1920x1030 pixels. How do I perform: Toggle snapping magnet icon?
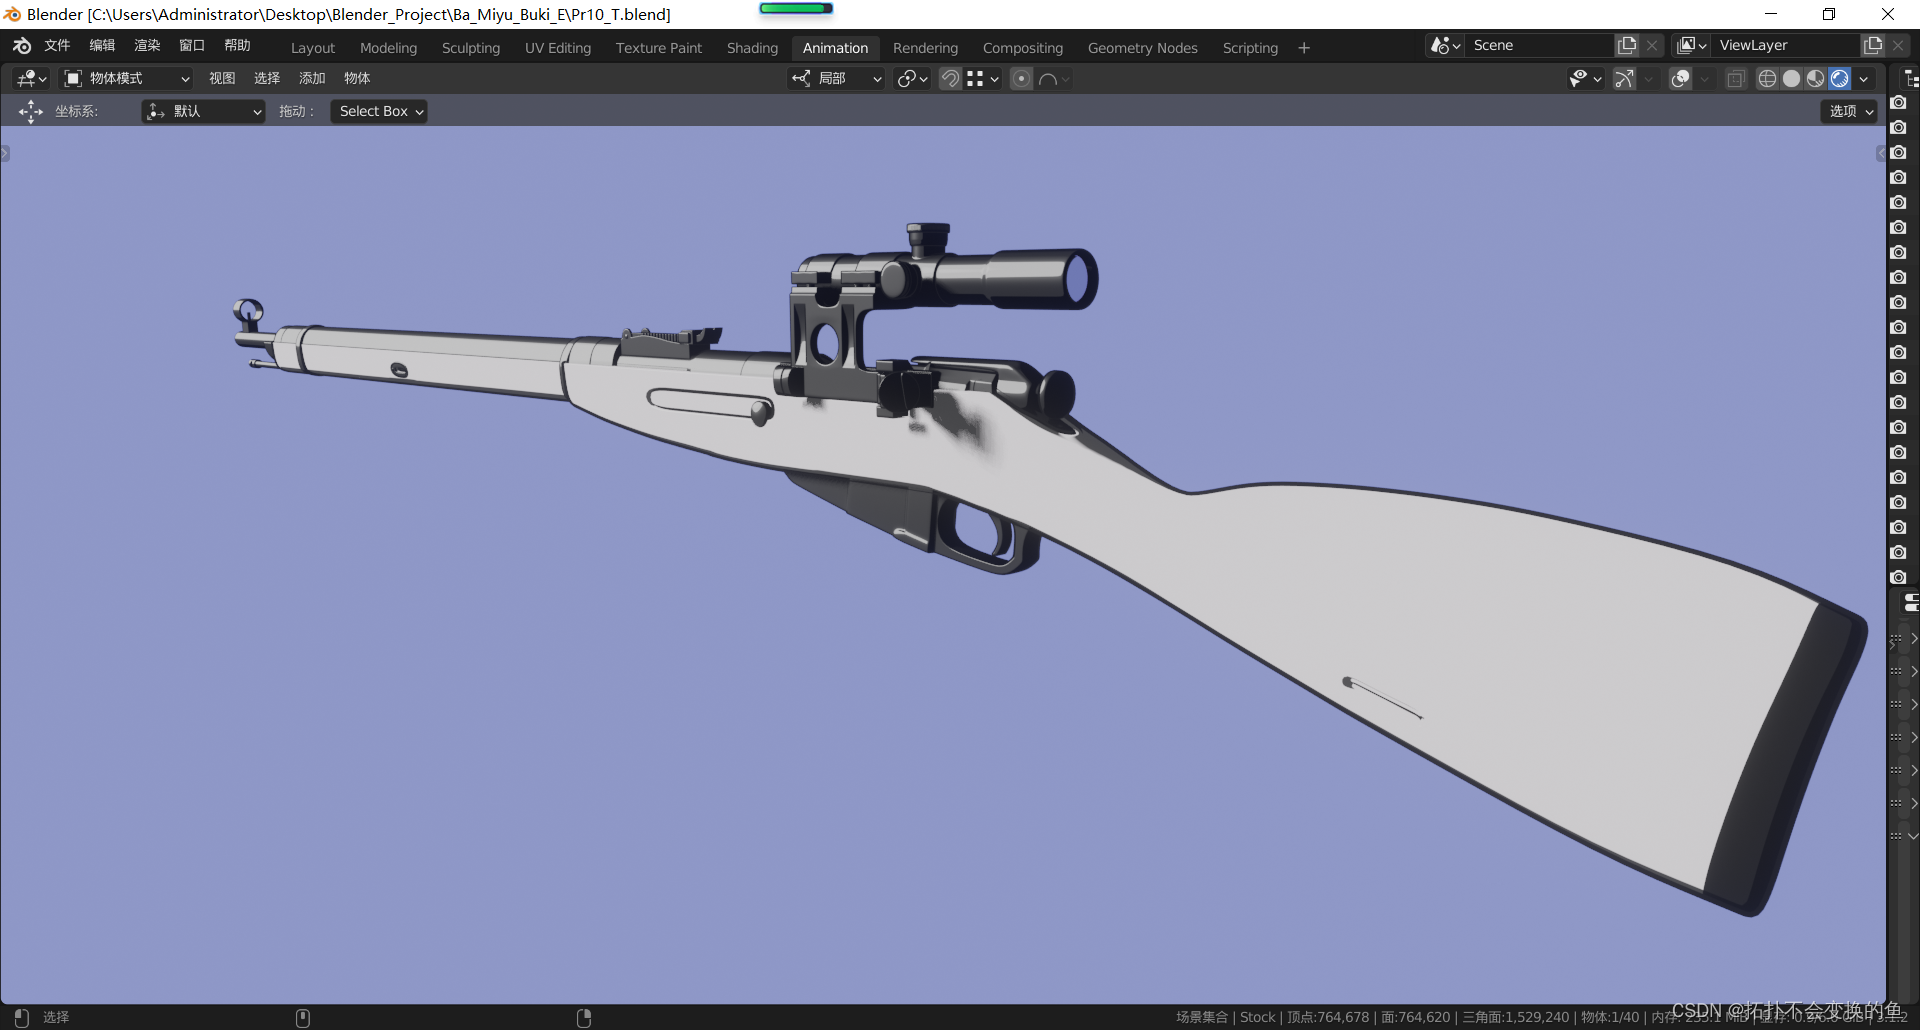pos(950,78)
